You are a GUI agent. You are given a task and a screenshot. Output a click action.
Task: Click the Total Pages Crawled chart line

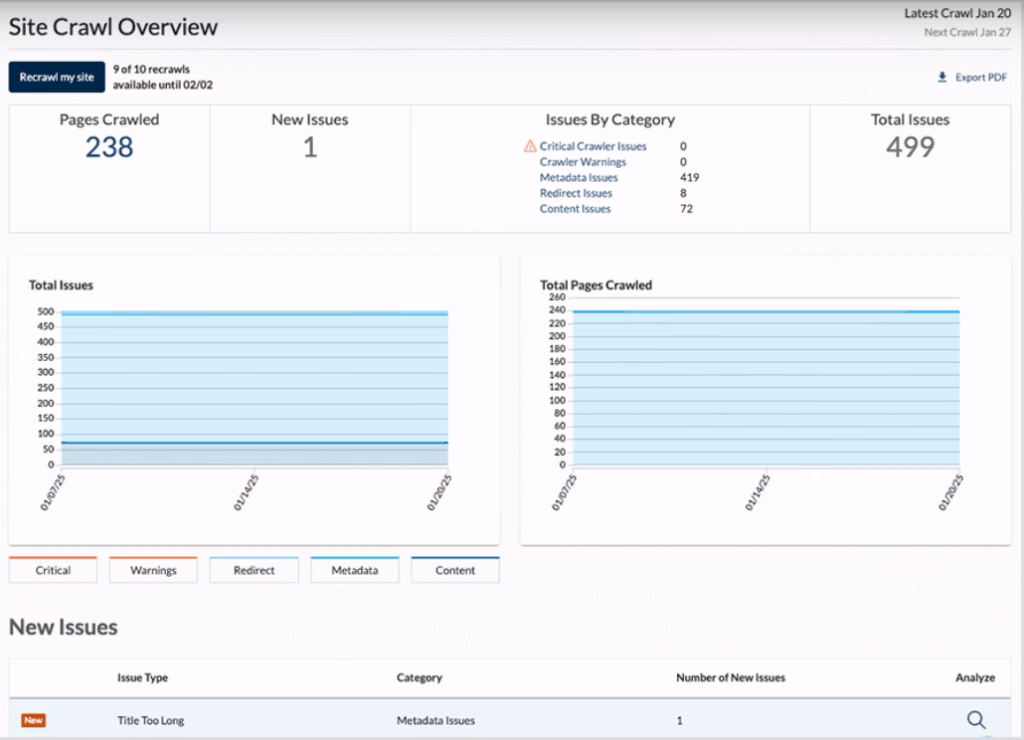click(x=766, y=311)
